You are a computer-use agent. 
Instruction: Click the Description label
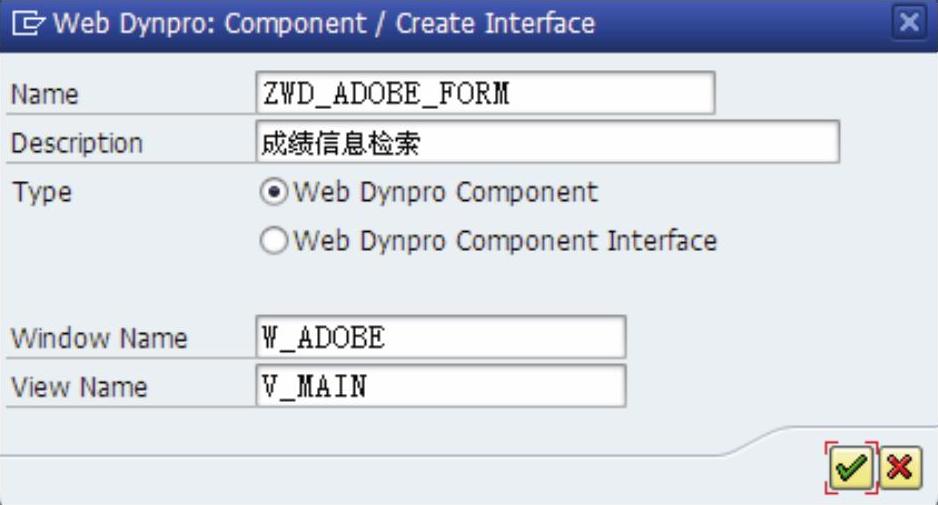click(77, 144)
